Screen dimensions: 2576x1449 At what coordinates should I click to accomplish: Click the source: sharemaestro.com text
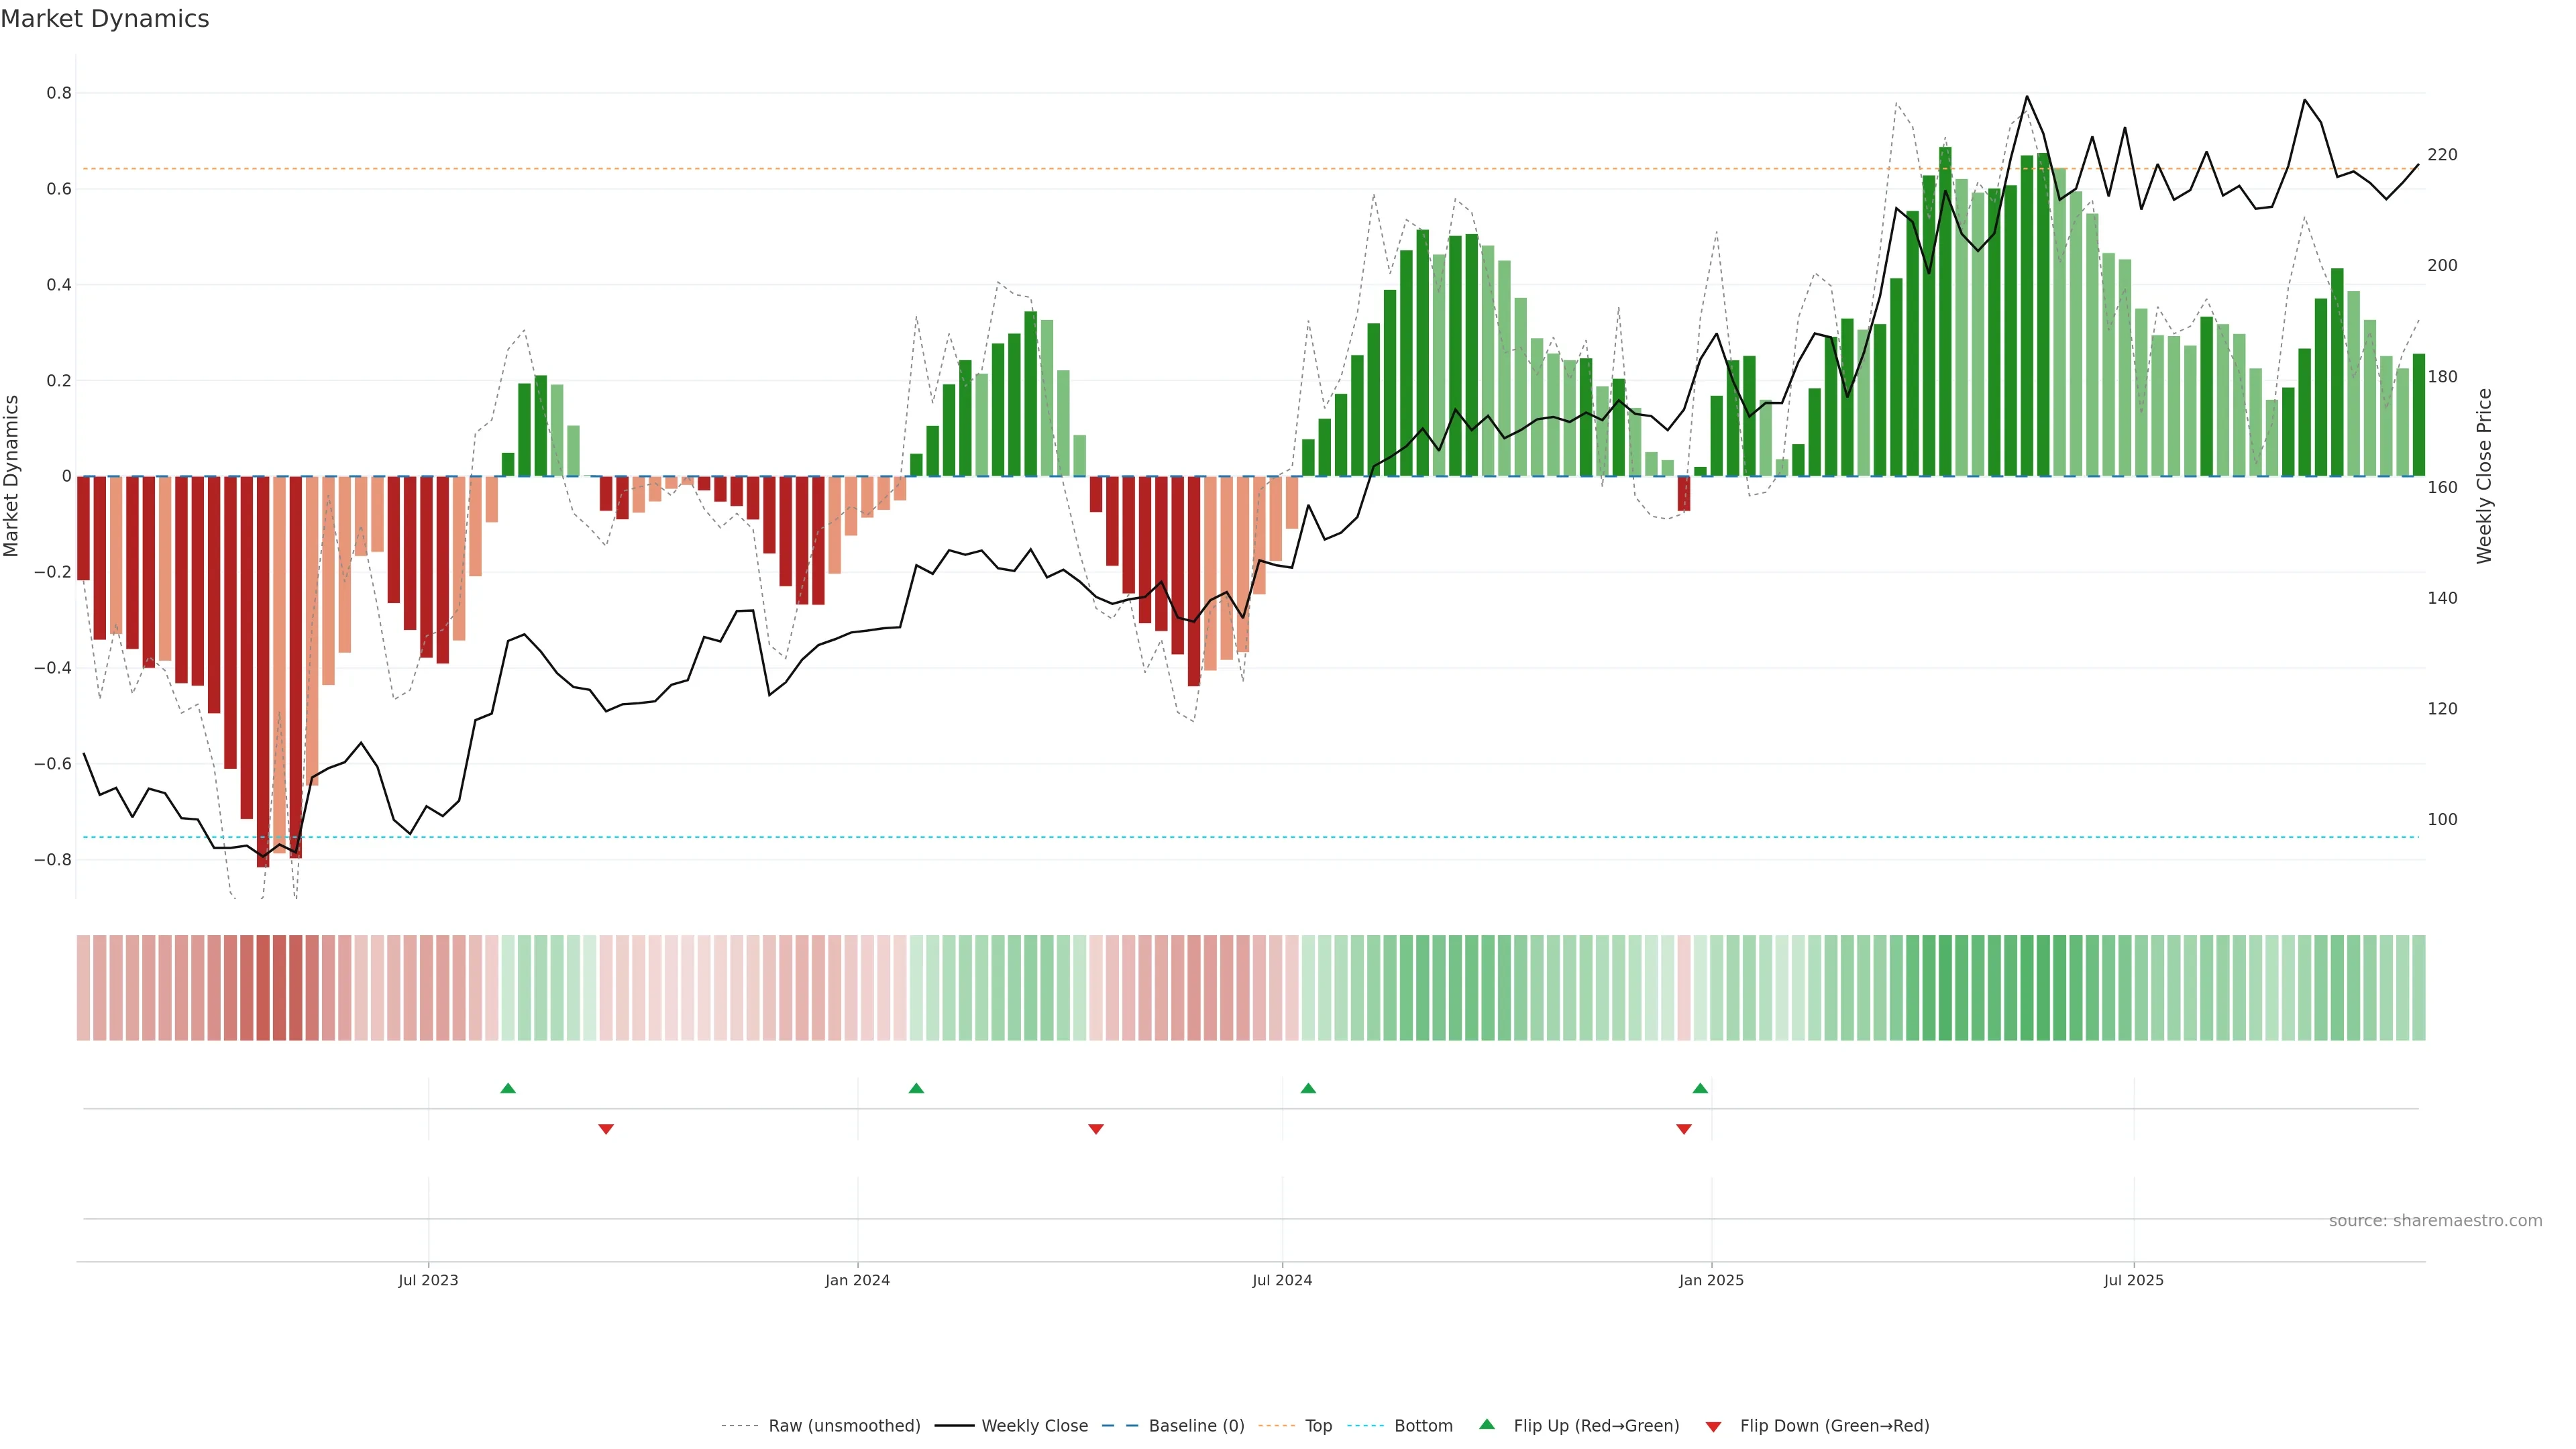(x=2435, y=1221)
